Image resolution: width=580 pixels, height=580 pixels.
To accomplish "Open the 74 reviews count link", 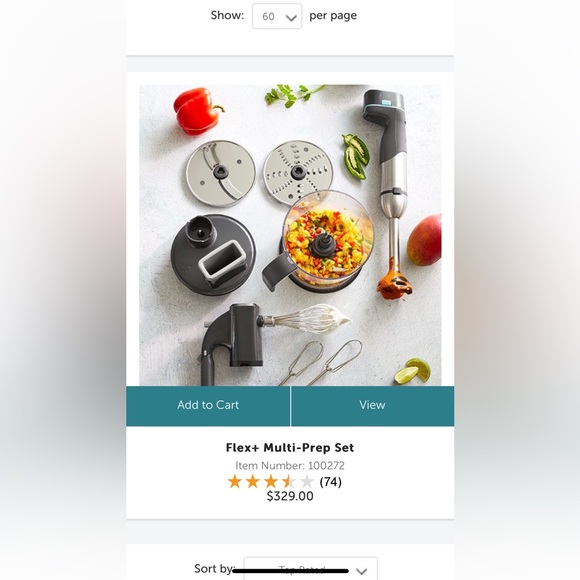I will coord(331,482).
